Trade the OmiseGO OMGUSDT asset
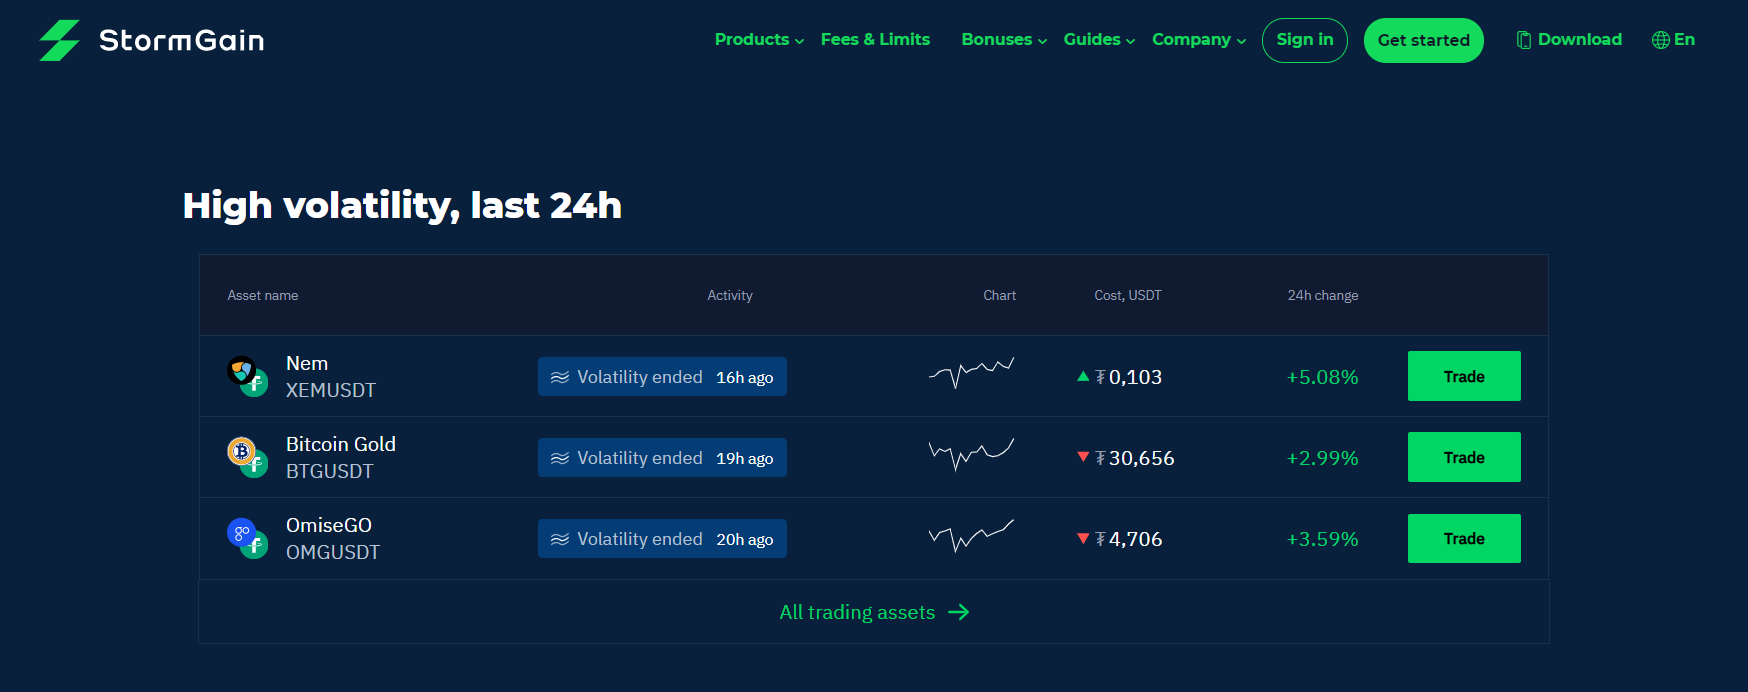The image size is (1748, 692). (x=1464, y=538)
